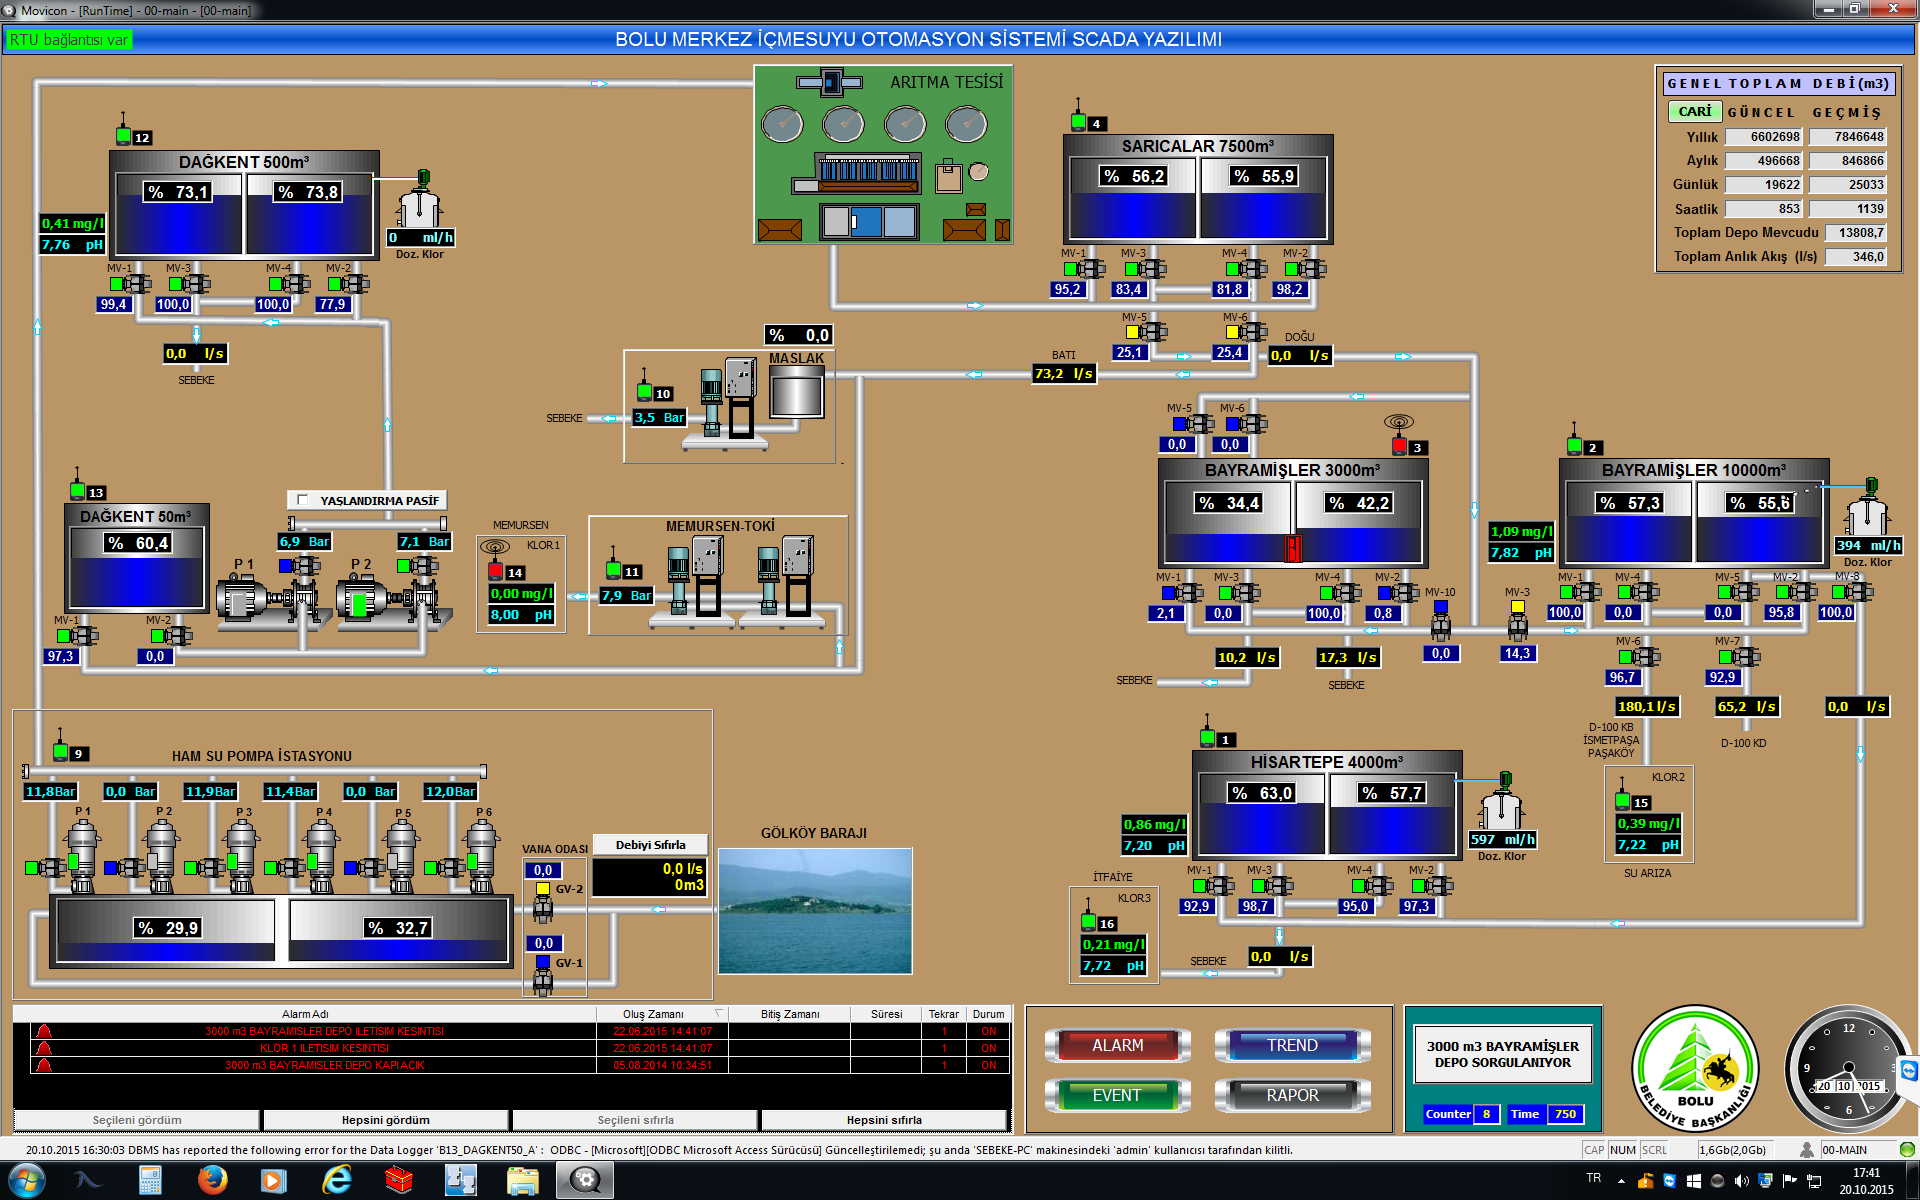The height and width of the screenshot is (1200, 1920).
Task: Open the TREND page
Action: pyautogui.click(x=1292, y=1045)
